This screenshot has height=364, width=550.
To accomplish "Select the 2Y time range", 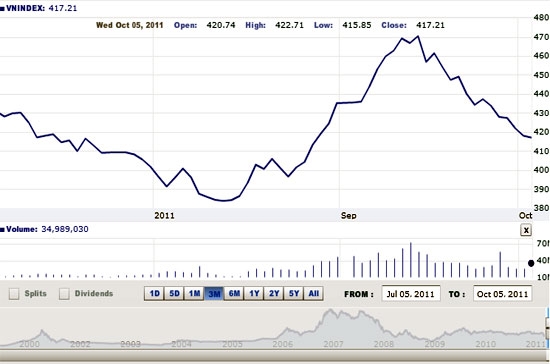I will coord(274,294).
